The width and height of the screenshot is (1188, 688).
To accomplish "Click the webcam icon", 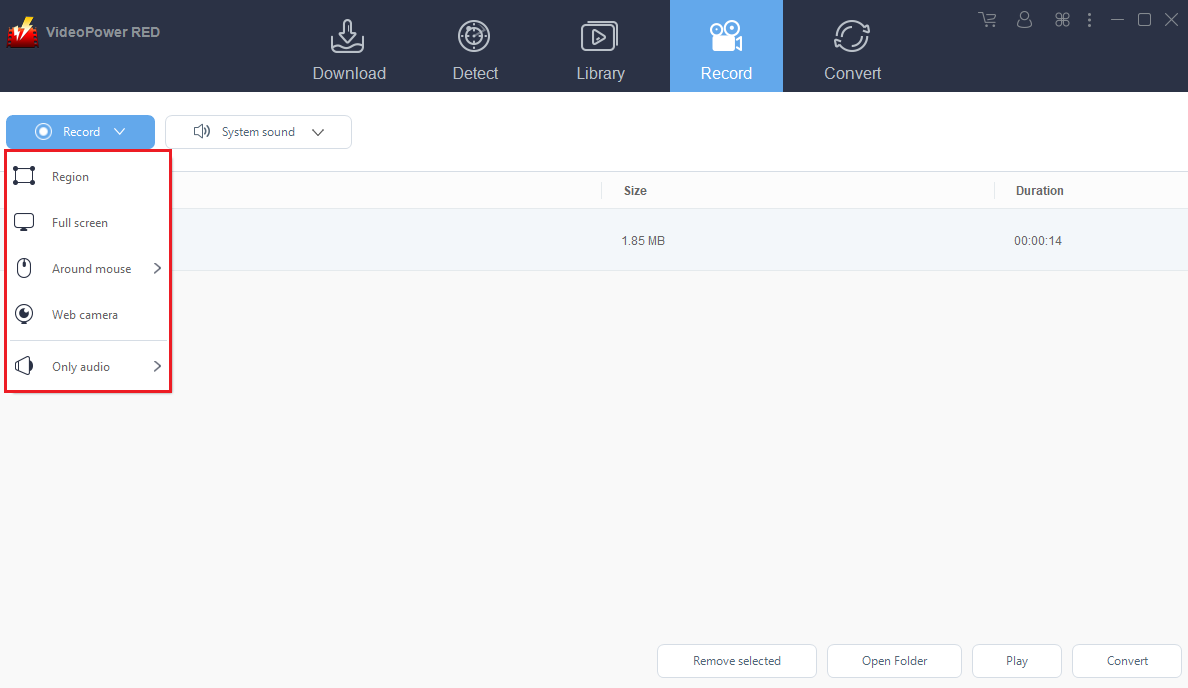I will pyautogui.click(x=24, y=314).
